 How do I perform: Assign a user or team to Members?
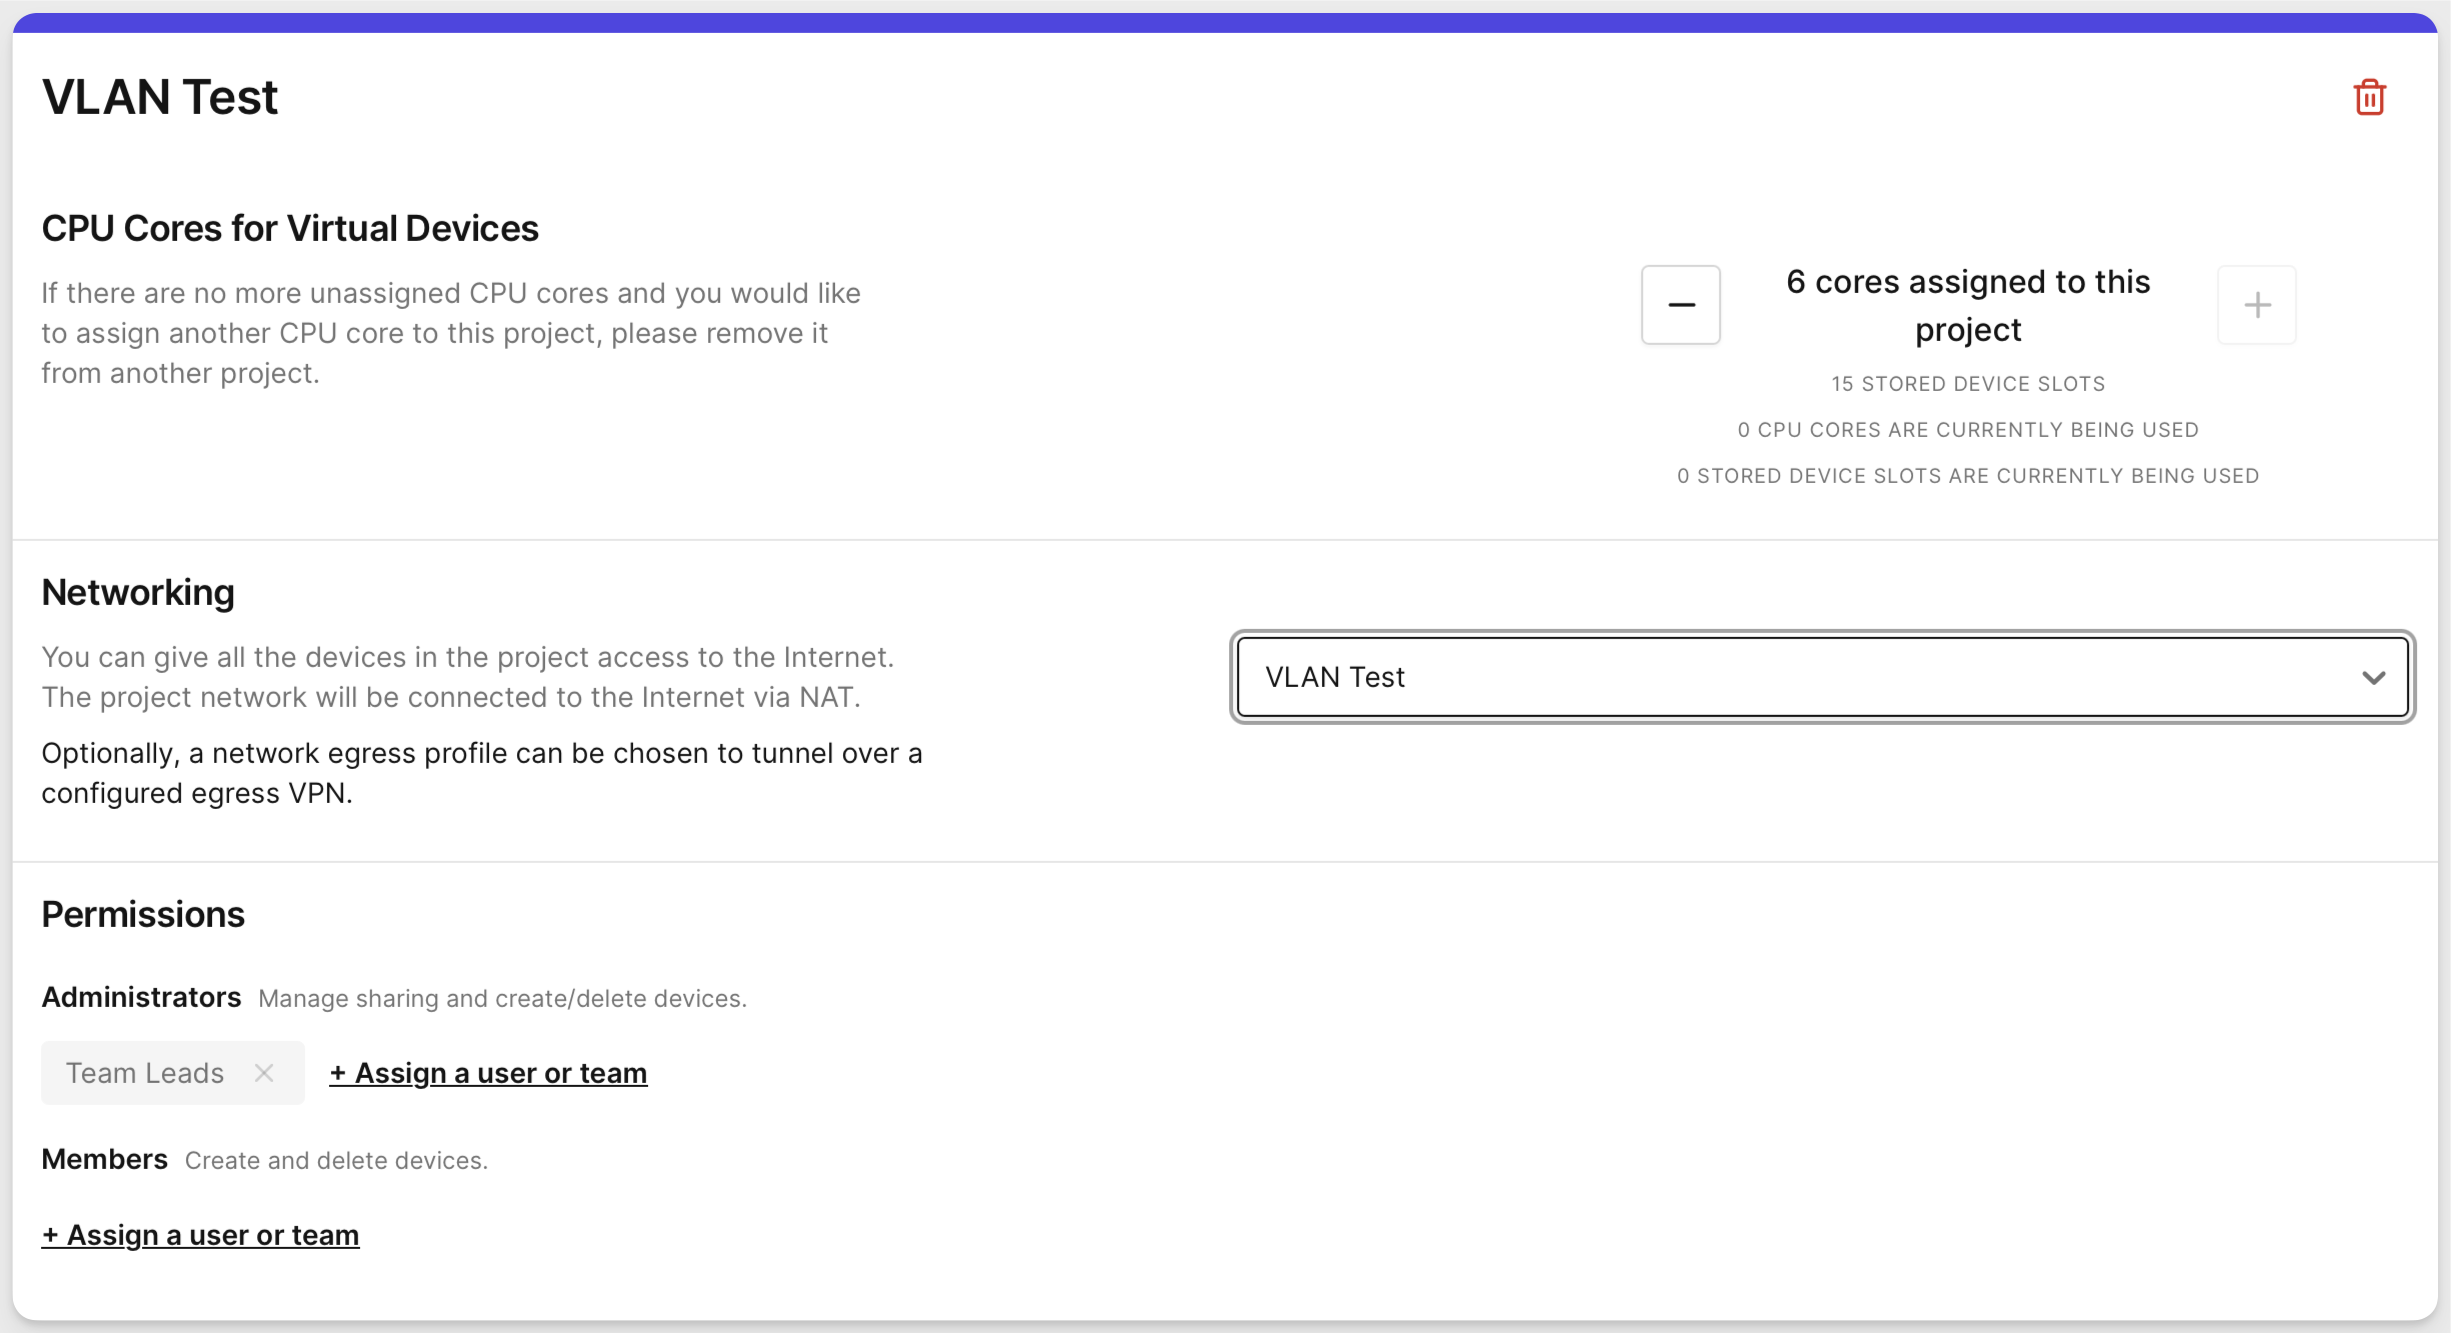(x=200, y=1235)
